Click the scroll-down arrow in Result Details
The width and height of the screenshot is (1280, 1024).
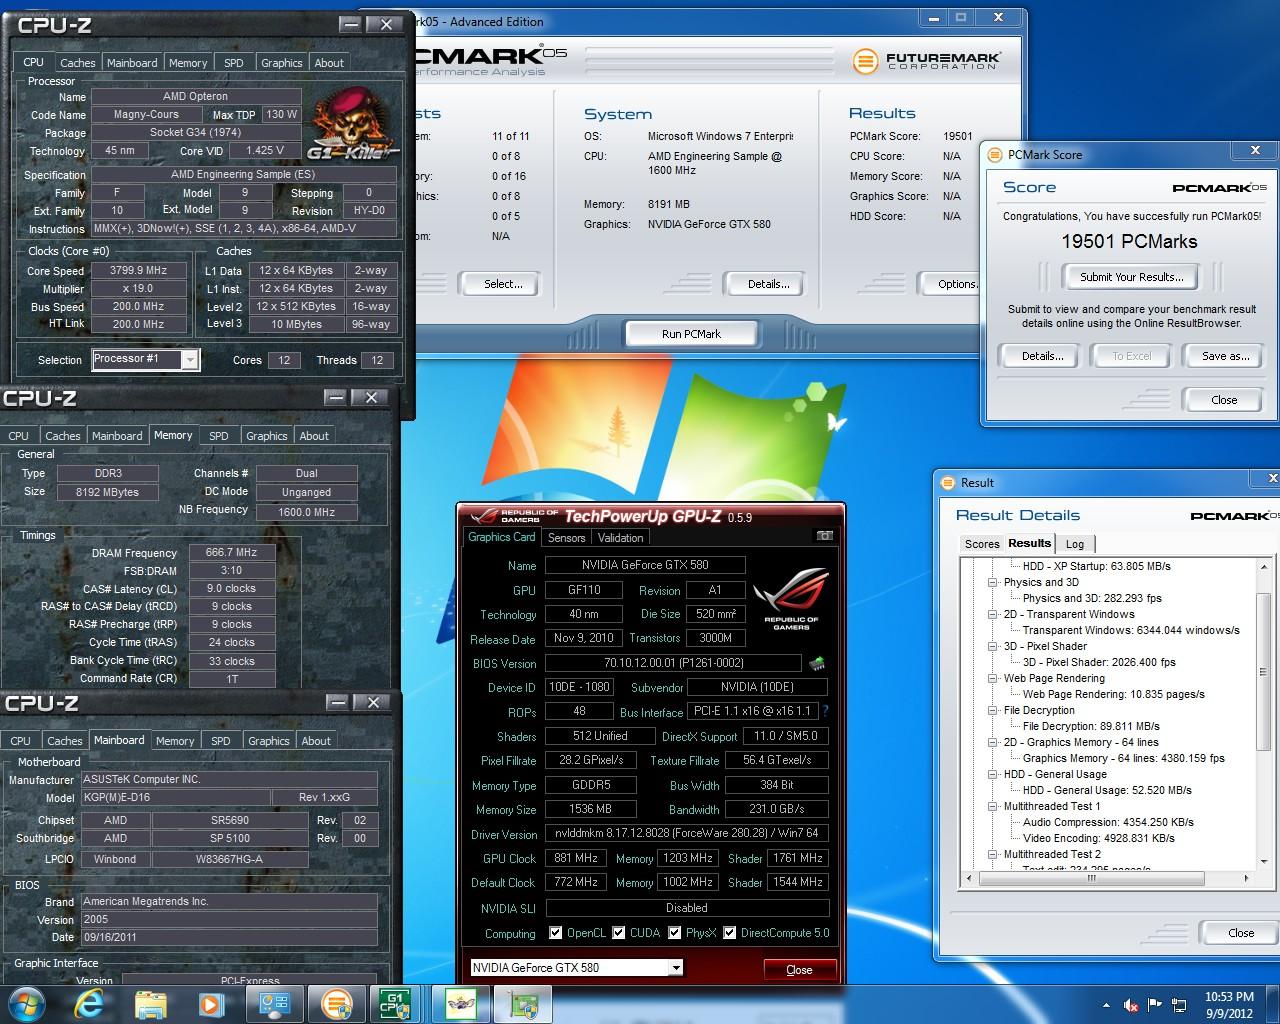pos(1265,861)
